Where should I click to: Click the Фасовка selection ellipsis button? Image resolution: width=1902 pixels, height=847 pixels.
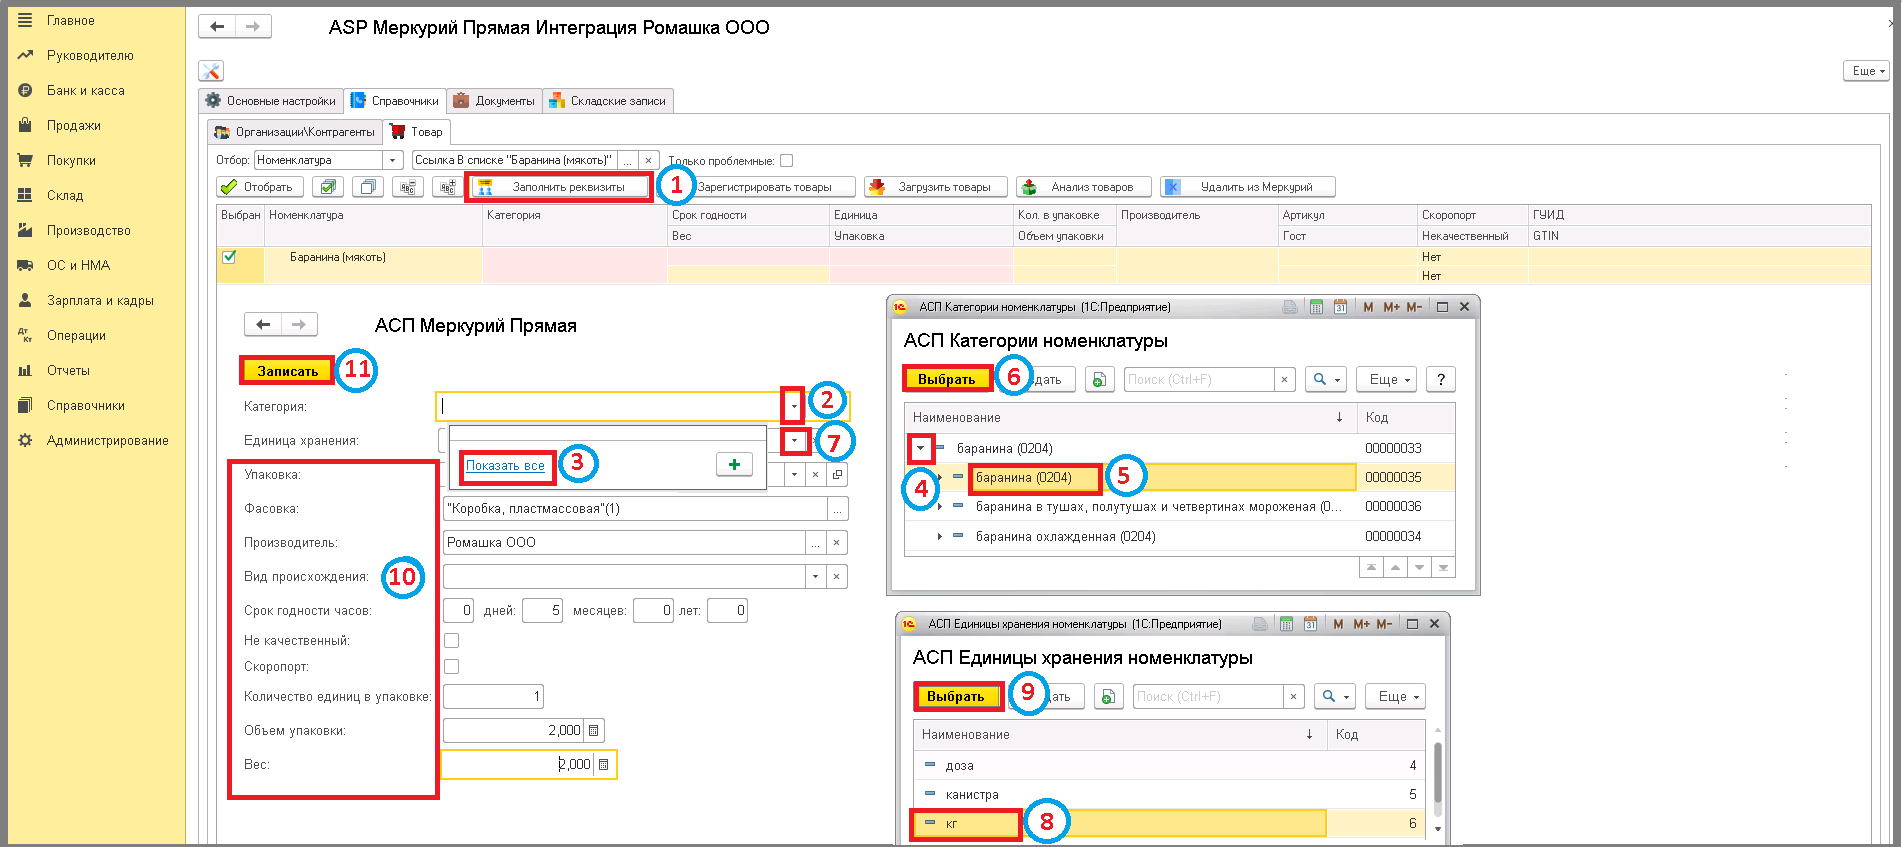tap(838, 509)
